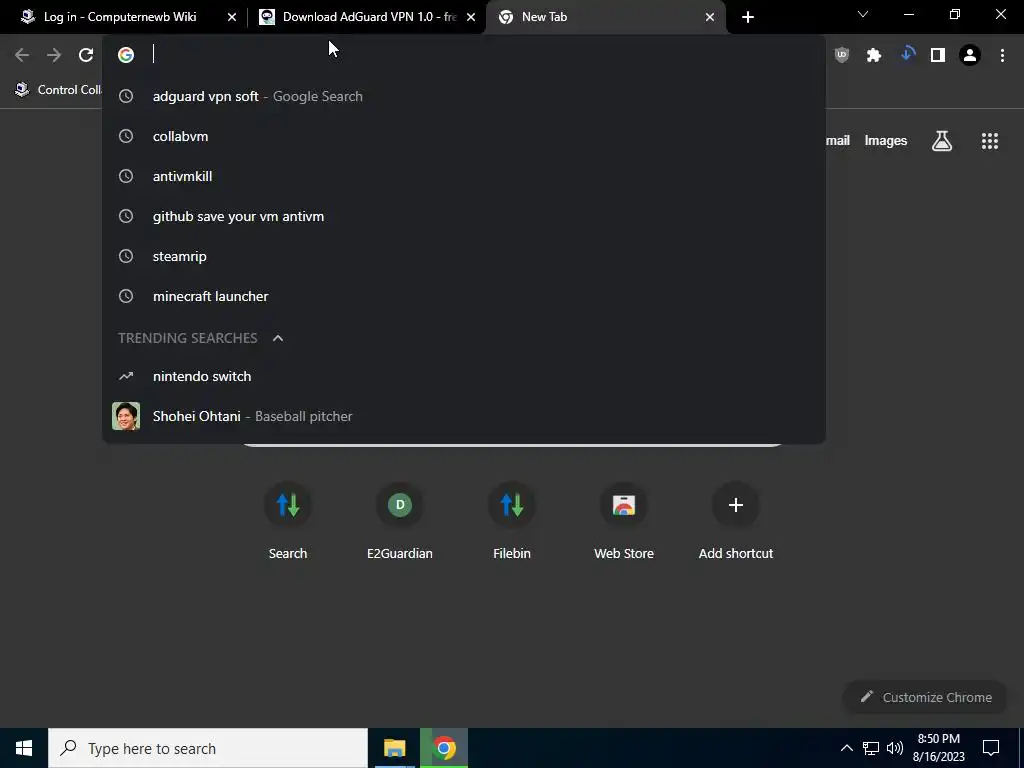The height and width of the screenshot is (768, 1024).
Task: Click the blue download-refresh extension icon
Action: 907,55
